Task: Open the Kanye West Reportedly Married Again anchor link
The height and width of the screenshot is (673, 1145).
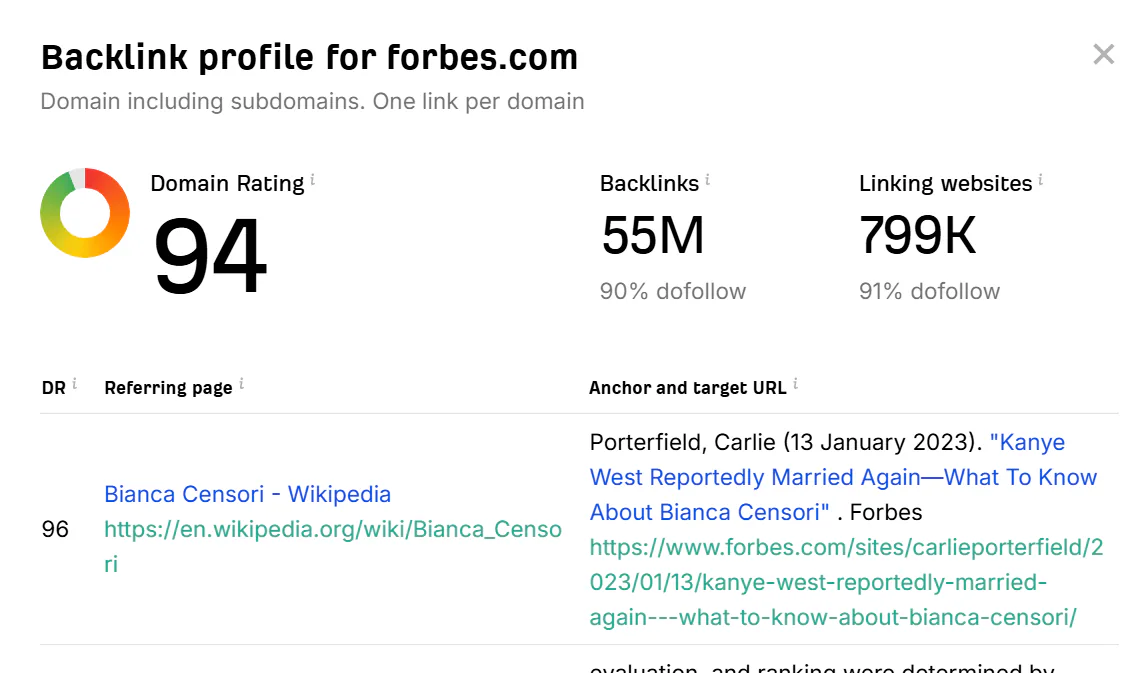Action: point(843,477)
